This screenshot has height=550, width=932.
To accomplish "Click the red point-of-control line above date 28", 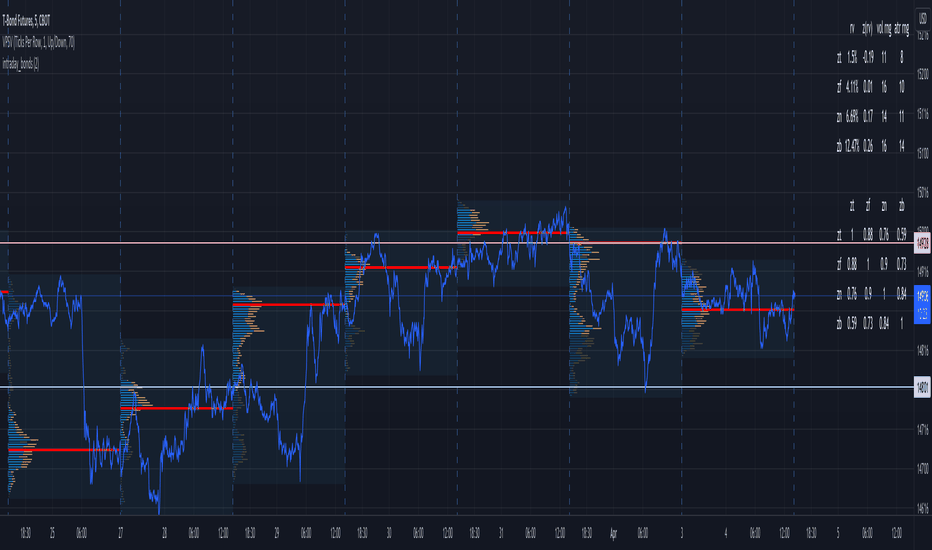I will click(176, 408).
